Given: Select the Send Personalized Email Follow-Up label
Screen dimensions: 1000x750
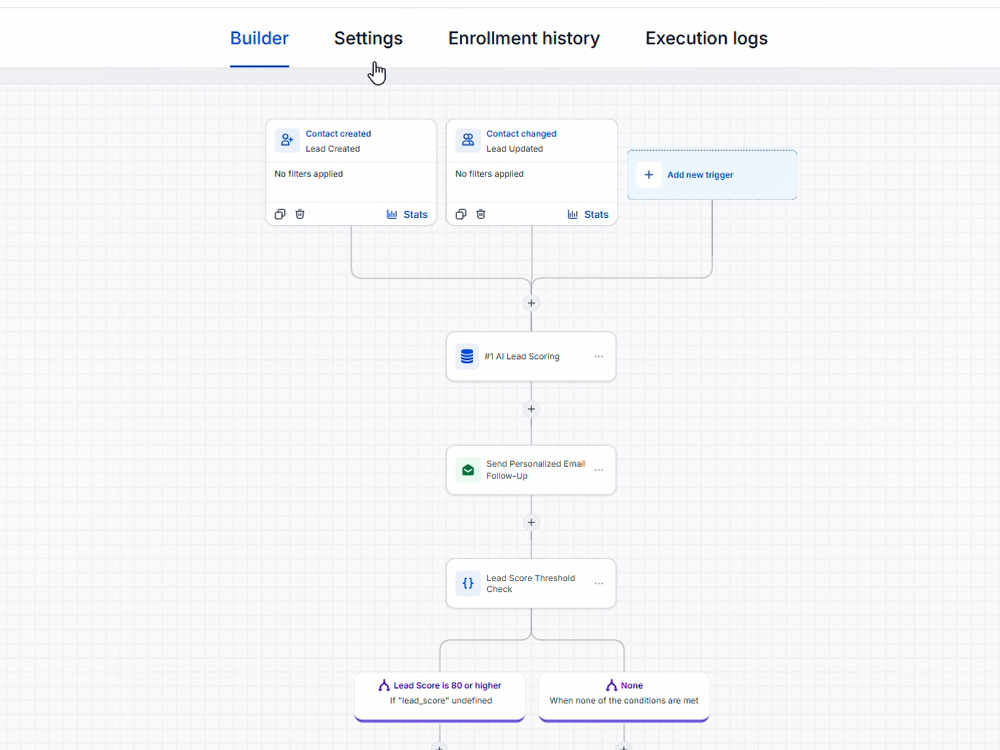Looking at the screenshot, I should (x=536, y=470).
